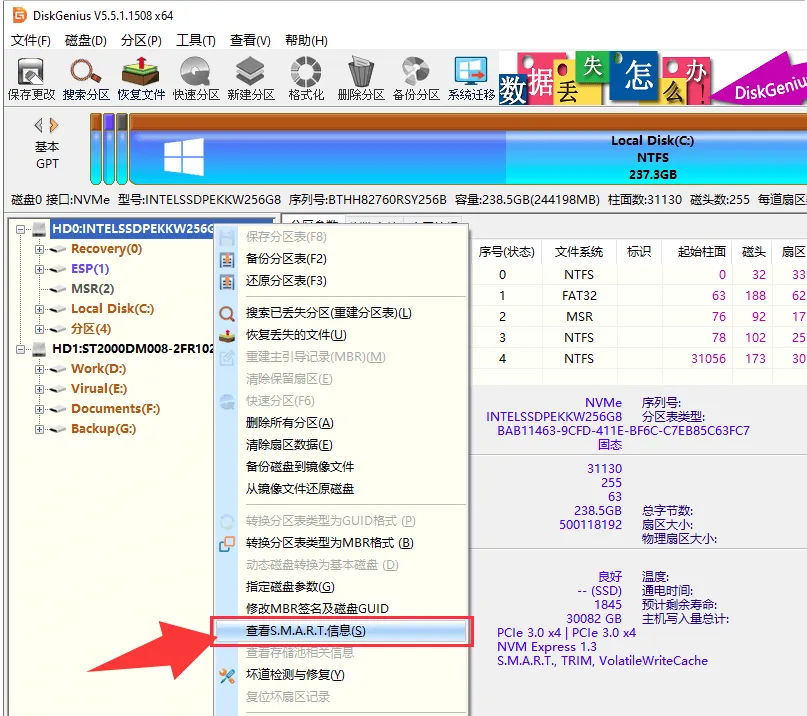Click starting cylinder value 31056
This screenshot has height=716, width=807.
(x=708, y=359)
